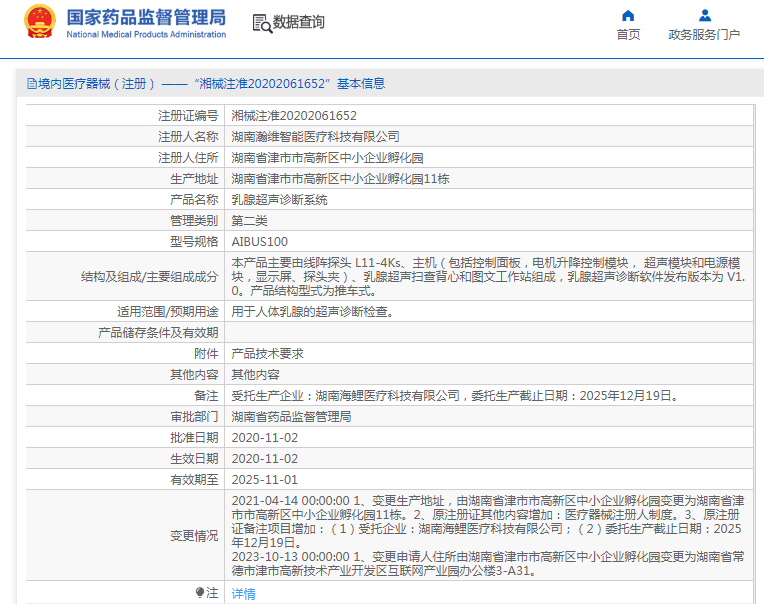This screenshot has width=764, height=604.
Task: Select 用于人体乳腺的超声诊断检查 text
Action: (x=312, y=311)
